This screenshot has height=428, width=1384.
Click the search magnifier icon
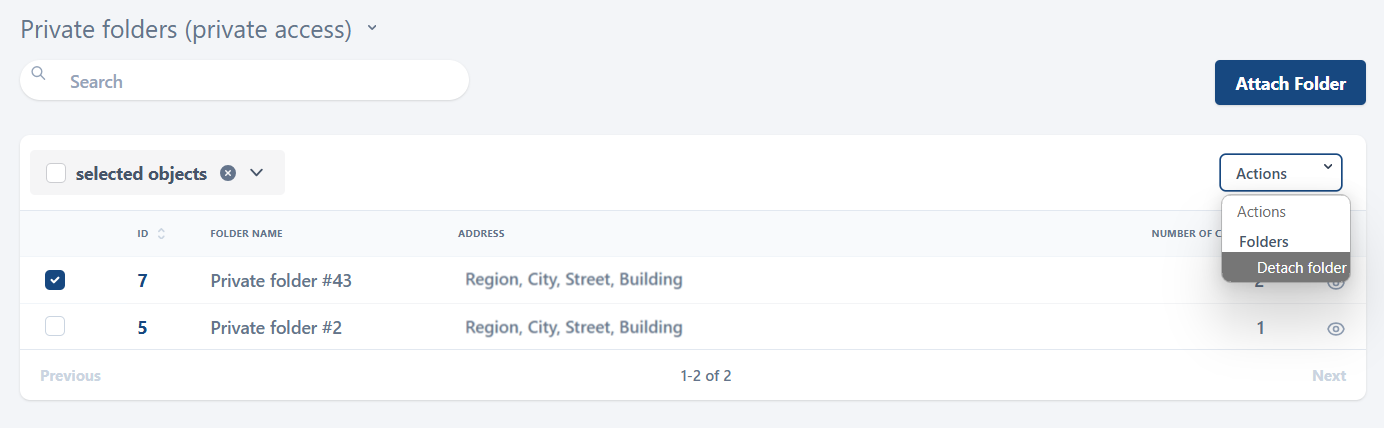click(x=38, y=73)
